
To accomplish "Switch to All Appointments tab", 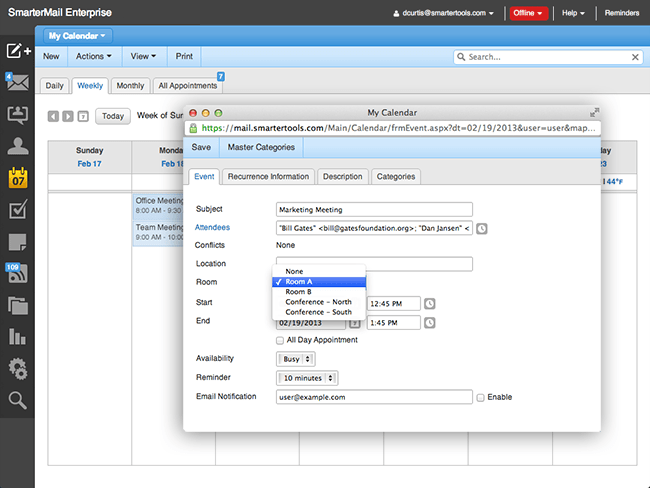I will [188, 86].
